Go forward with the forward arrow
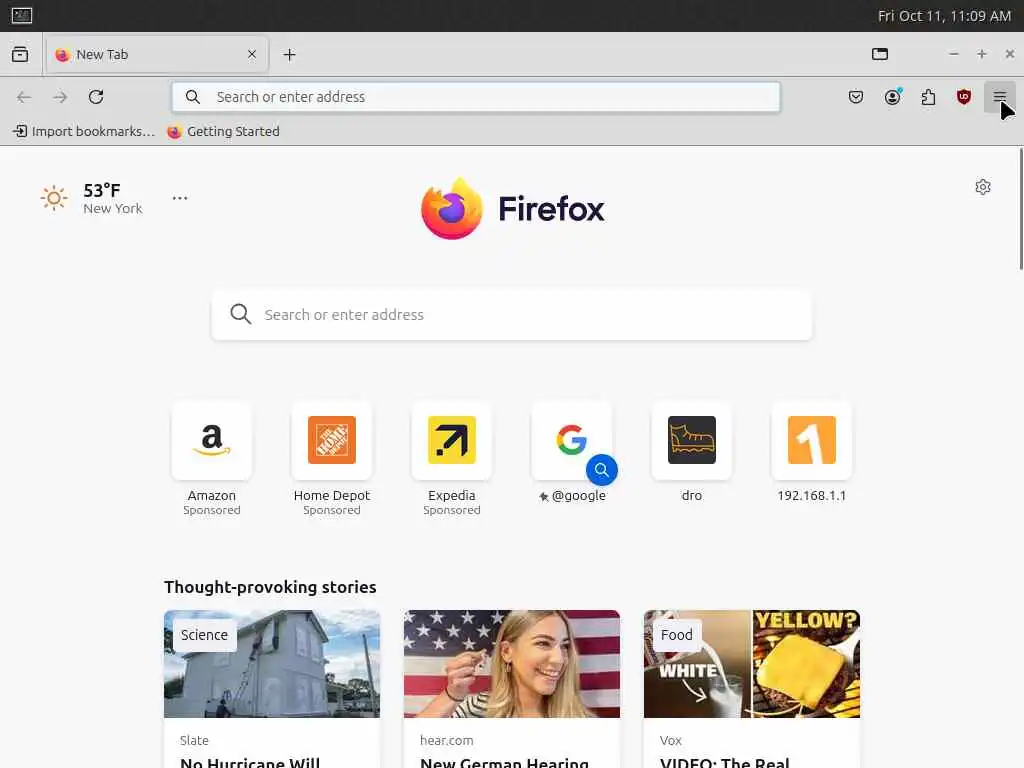 tap(60, 97)
